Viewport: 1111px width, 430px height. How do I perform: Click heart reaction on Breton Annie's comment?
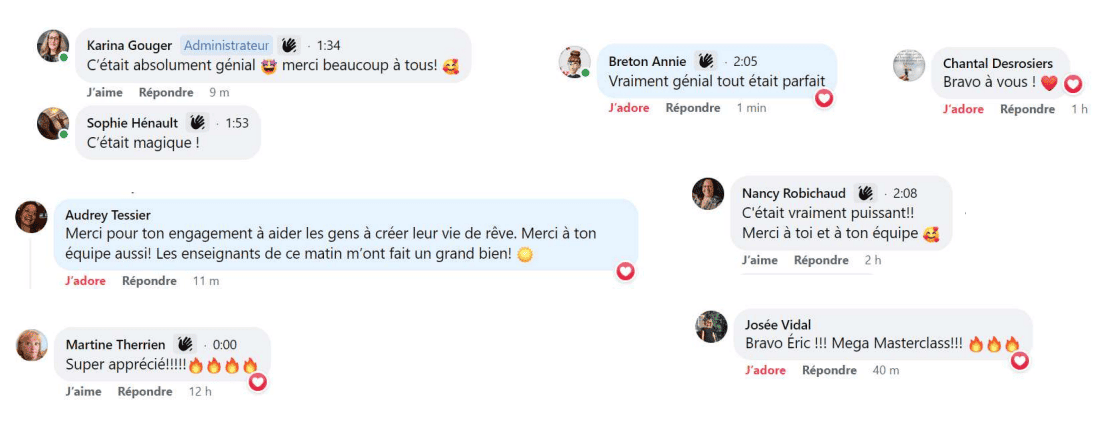click(x=825, y=98)
